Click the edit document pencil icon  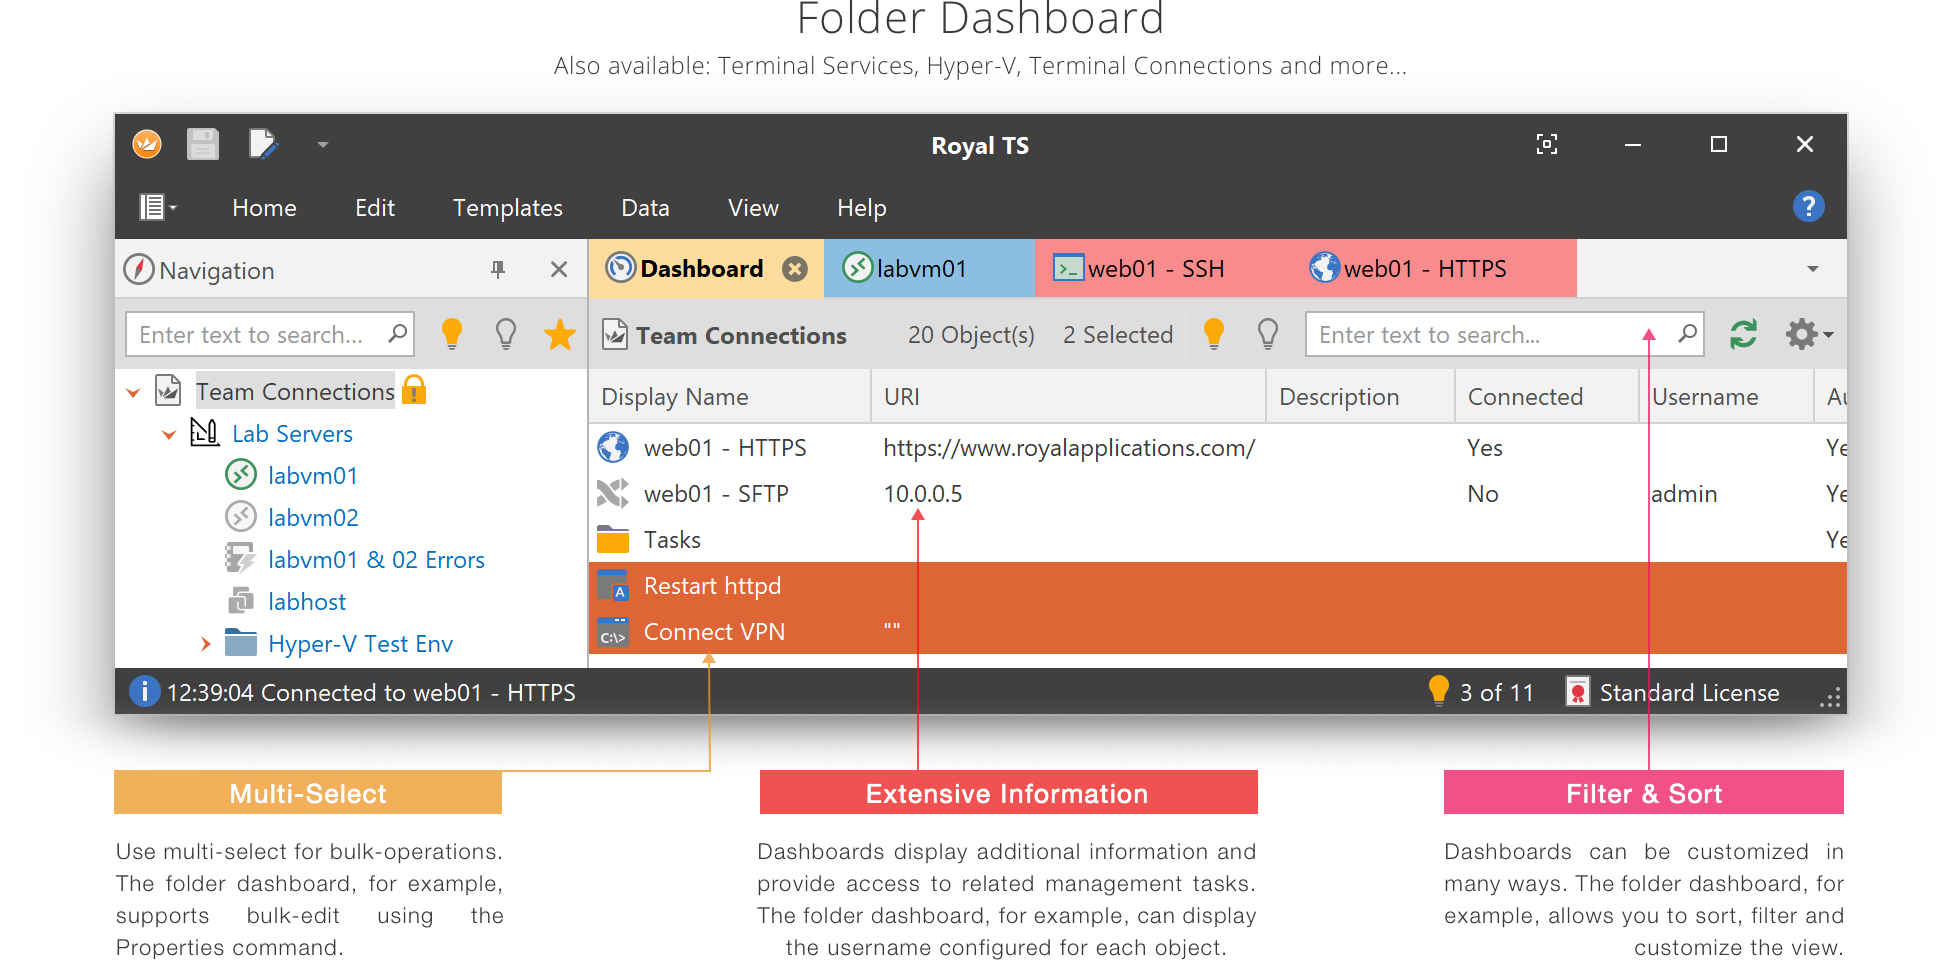point(263,145)
